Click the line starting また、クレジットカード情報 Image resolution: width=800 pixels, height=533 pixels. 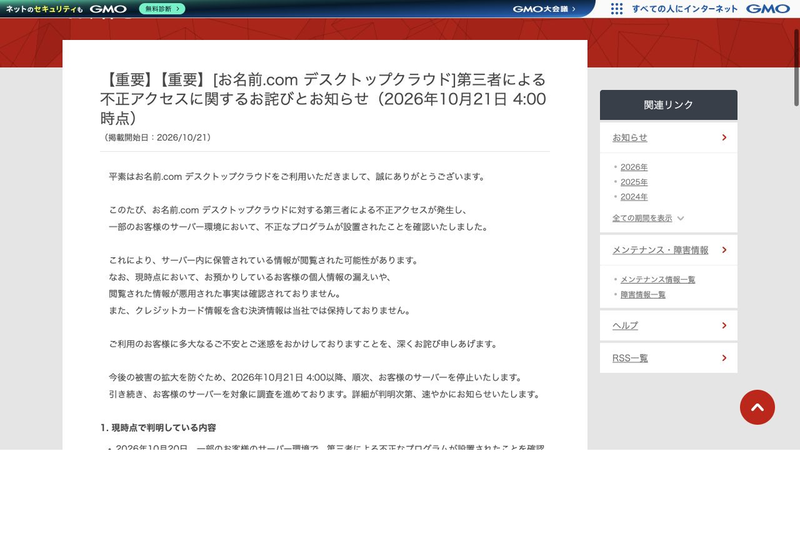pyautogui.click(x=260, y=310)
